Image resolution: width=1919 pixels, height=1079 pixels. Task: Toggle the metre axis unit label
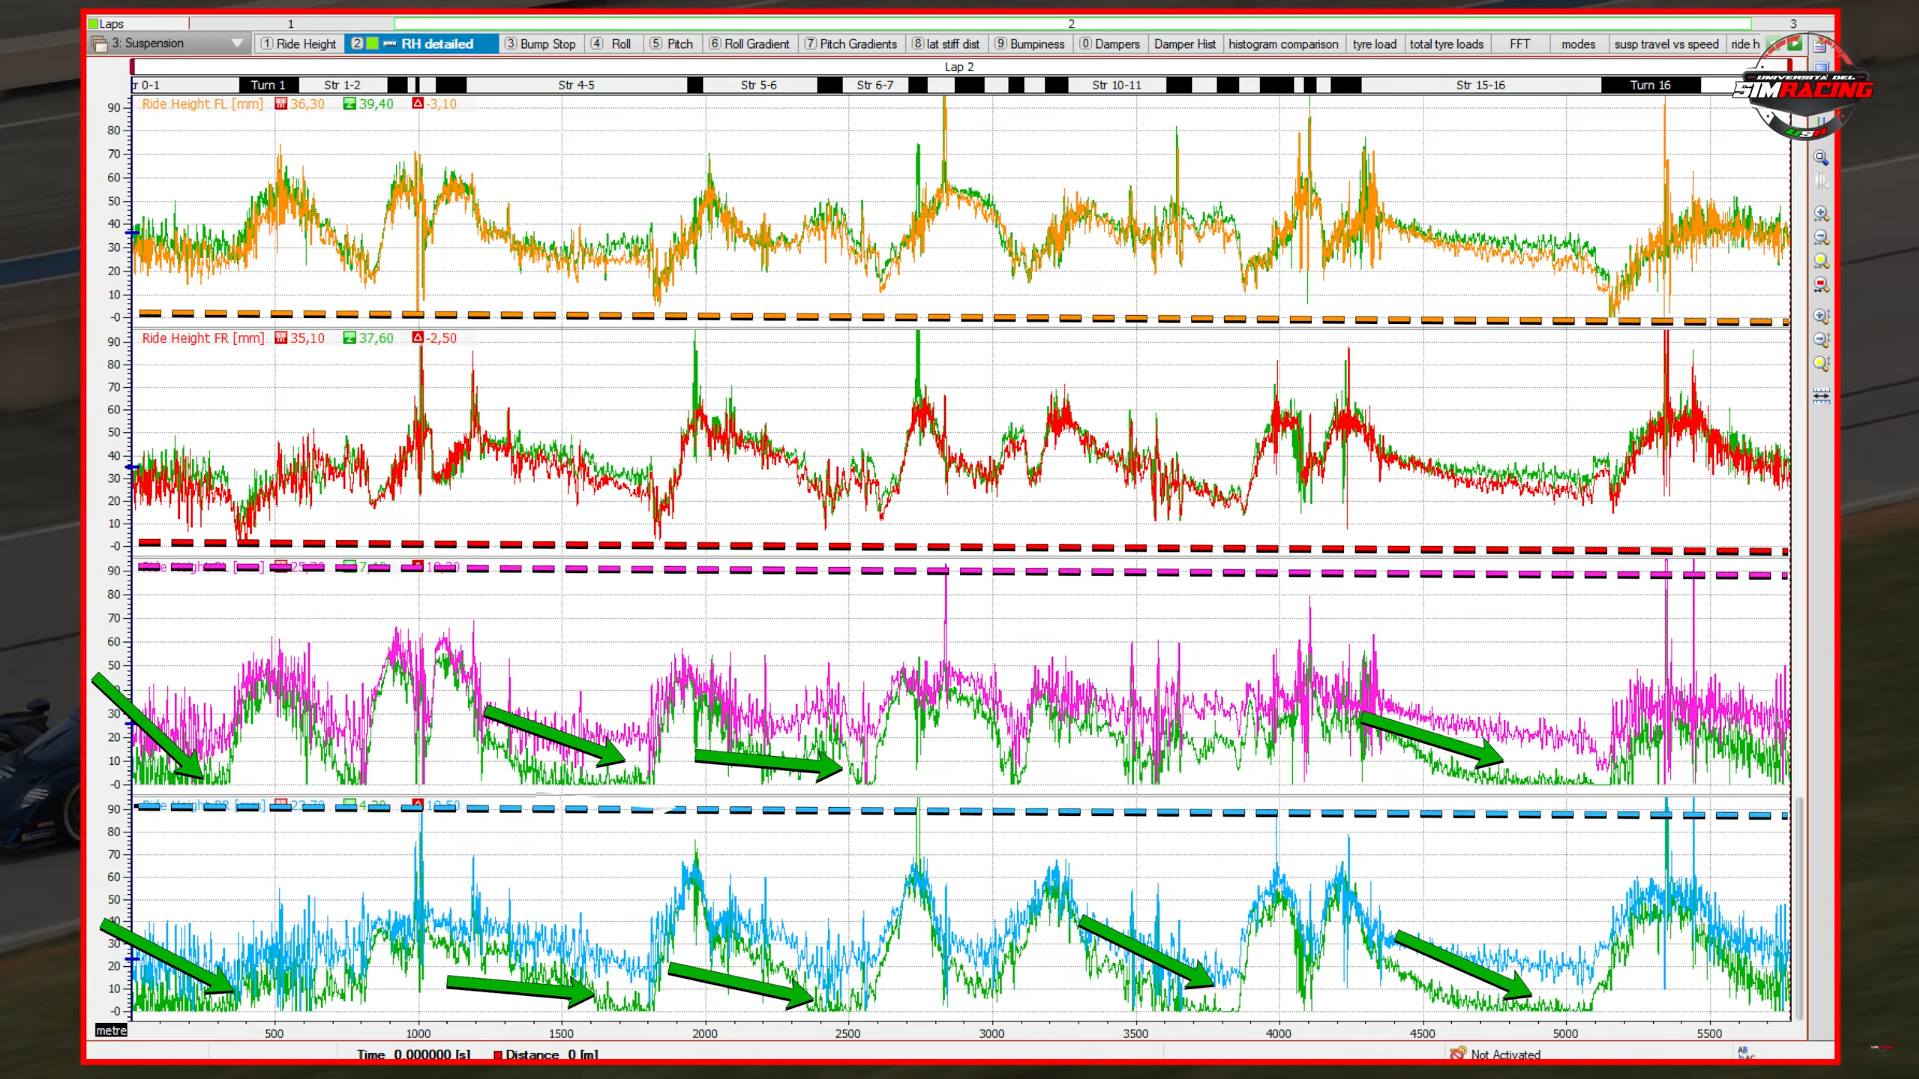pos(111,1030)
